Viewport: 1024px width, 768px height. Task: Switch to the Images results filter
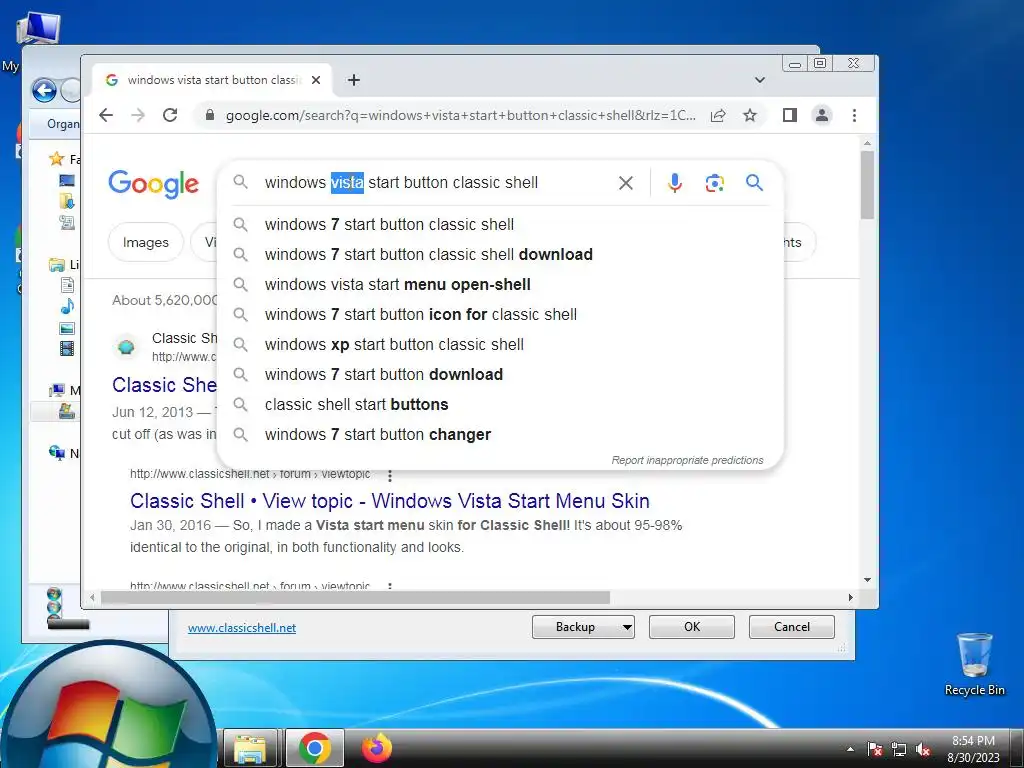tap(146, 242)
